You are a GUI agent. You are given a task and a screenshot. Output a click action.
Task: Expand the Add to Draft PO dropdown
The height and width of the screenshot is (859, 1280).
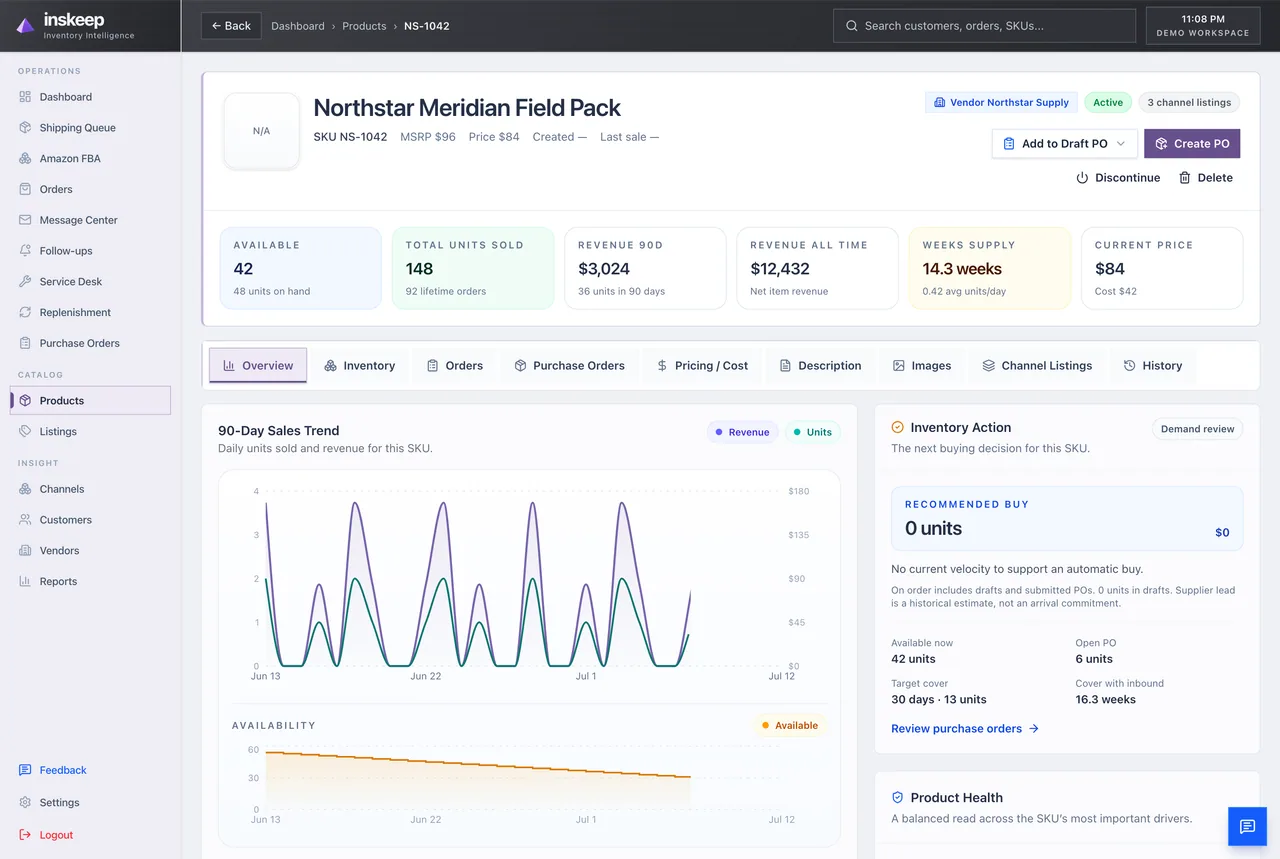coord(1064,144)
